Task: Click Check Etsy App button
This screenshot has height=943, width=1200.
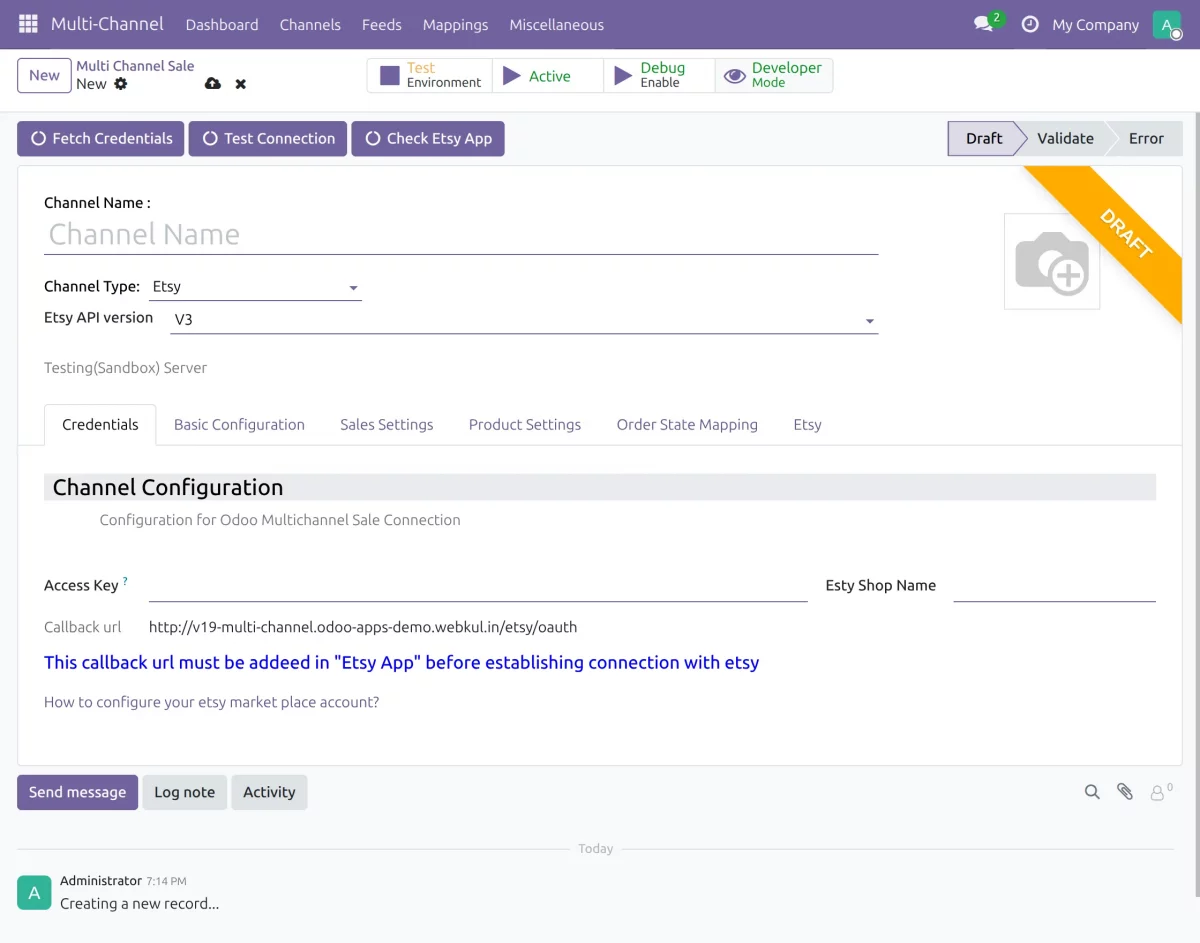Action: (428, 139)
